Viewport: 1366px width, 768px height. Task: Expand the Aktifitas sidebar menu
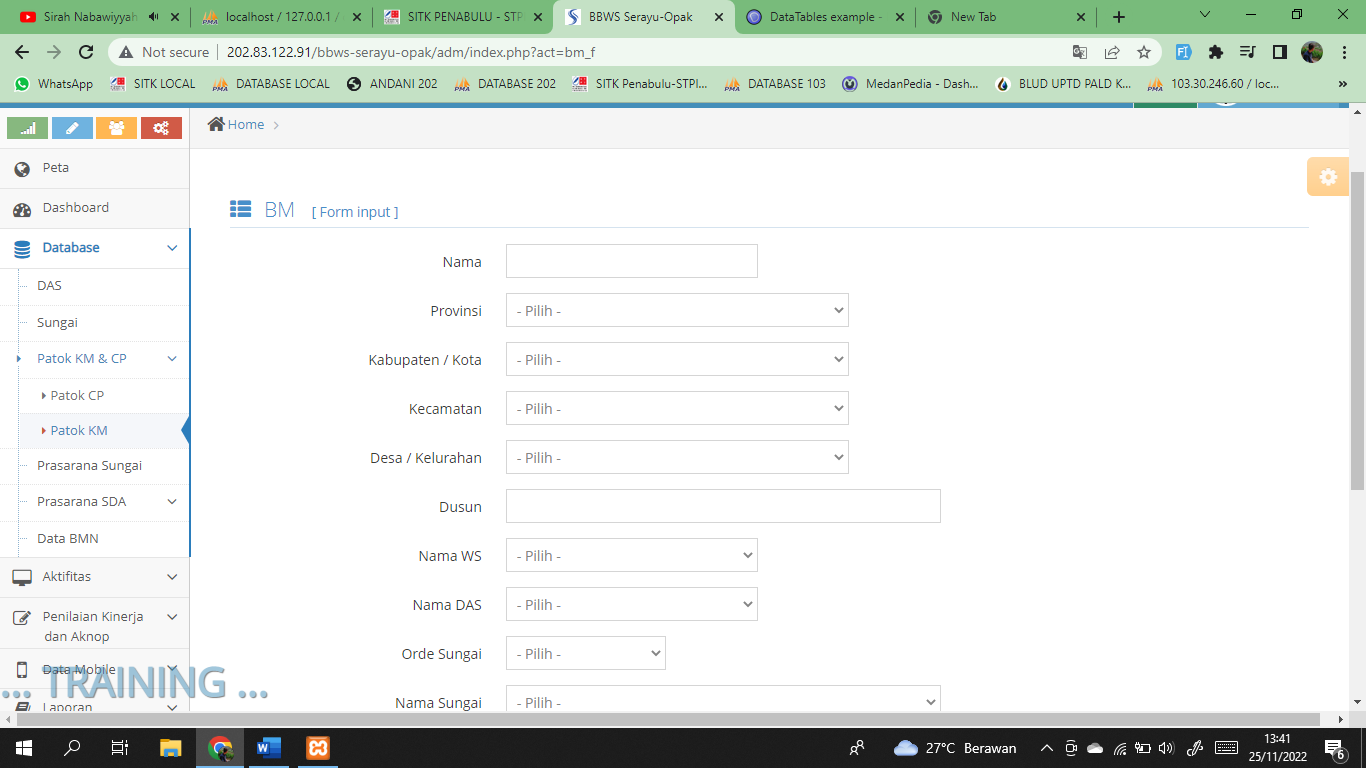[x=95, y=577]
